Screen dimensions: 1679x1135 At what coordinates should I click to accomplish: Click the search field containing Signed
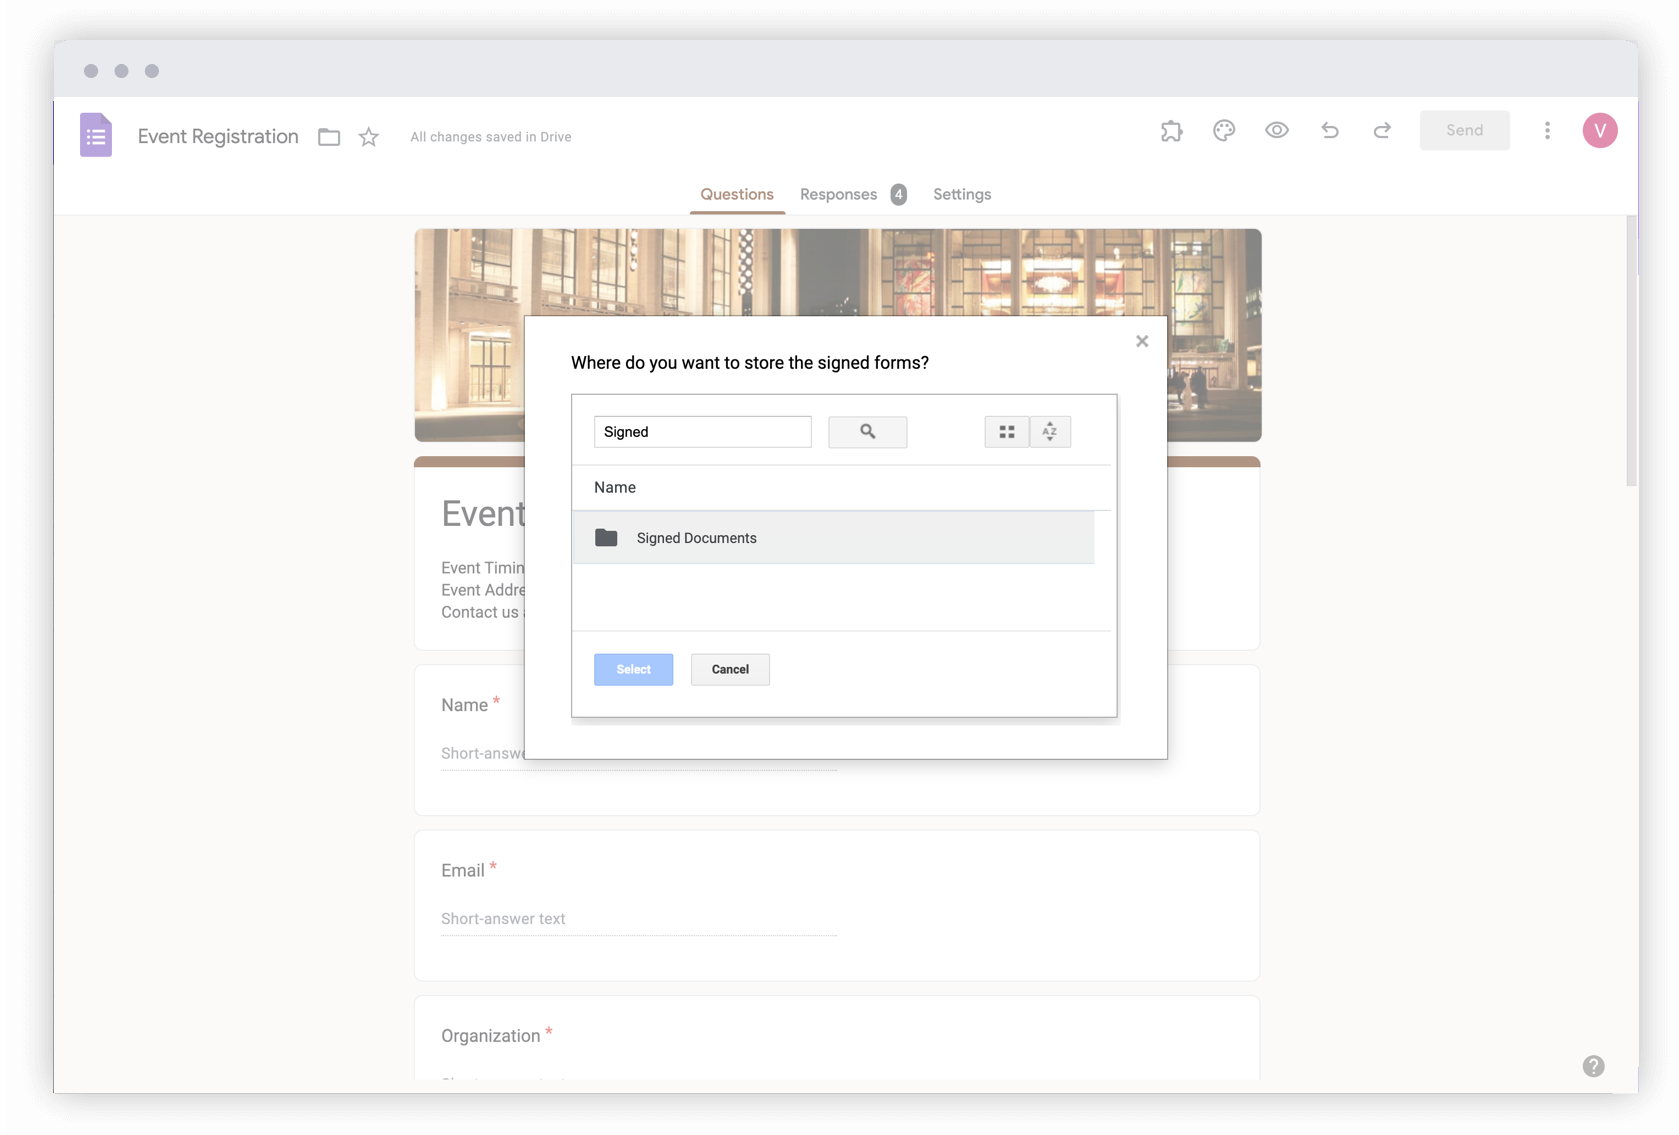(x=702, y=431)
